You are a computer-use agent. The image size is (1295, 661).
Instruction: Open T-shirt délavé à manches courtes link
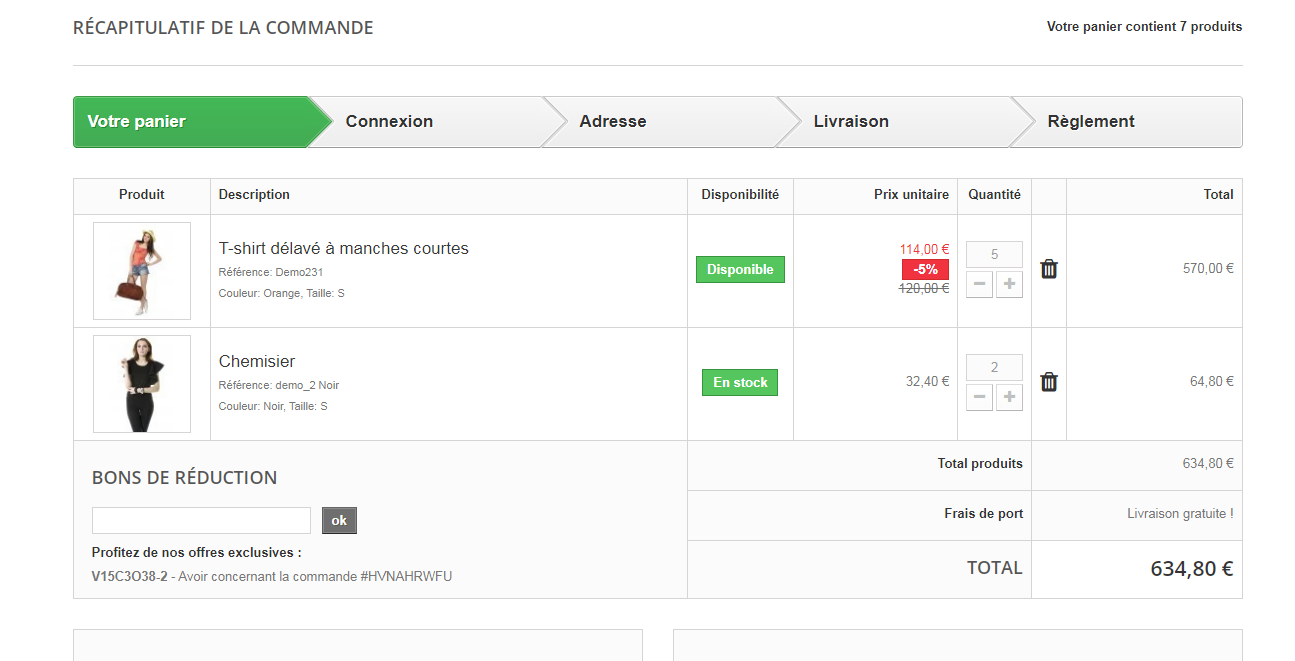coord(344,248)
